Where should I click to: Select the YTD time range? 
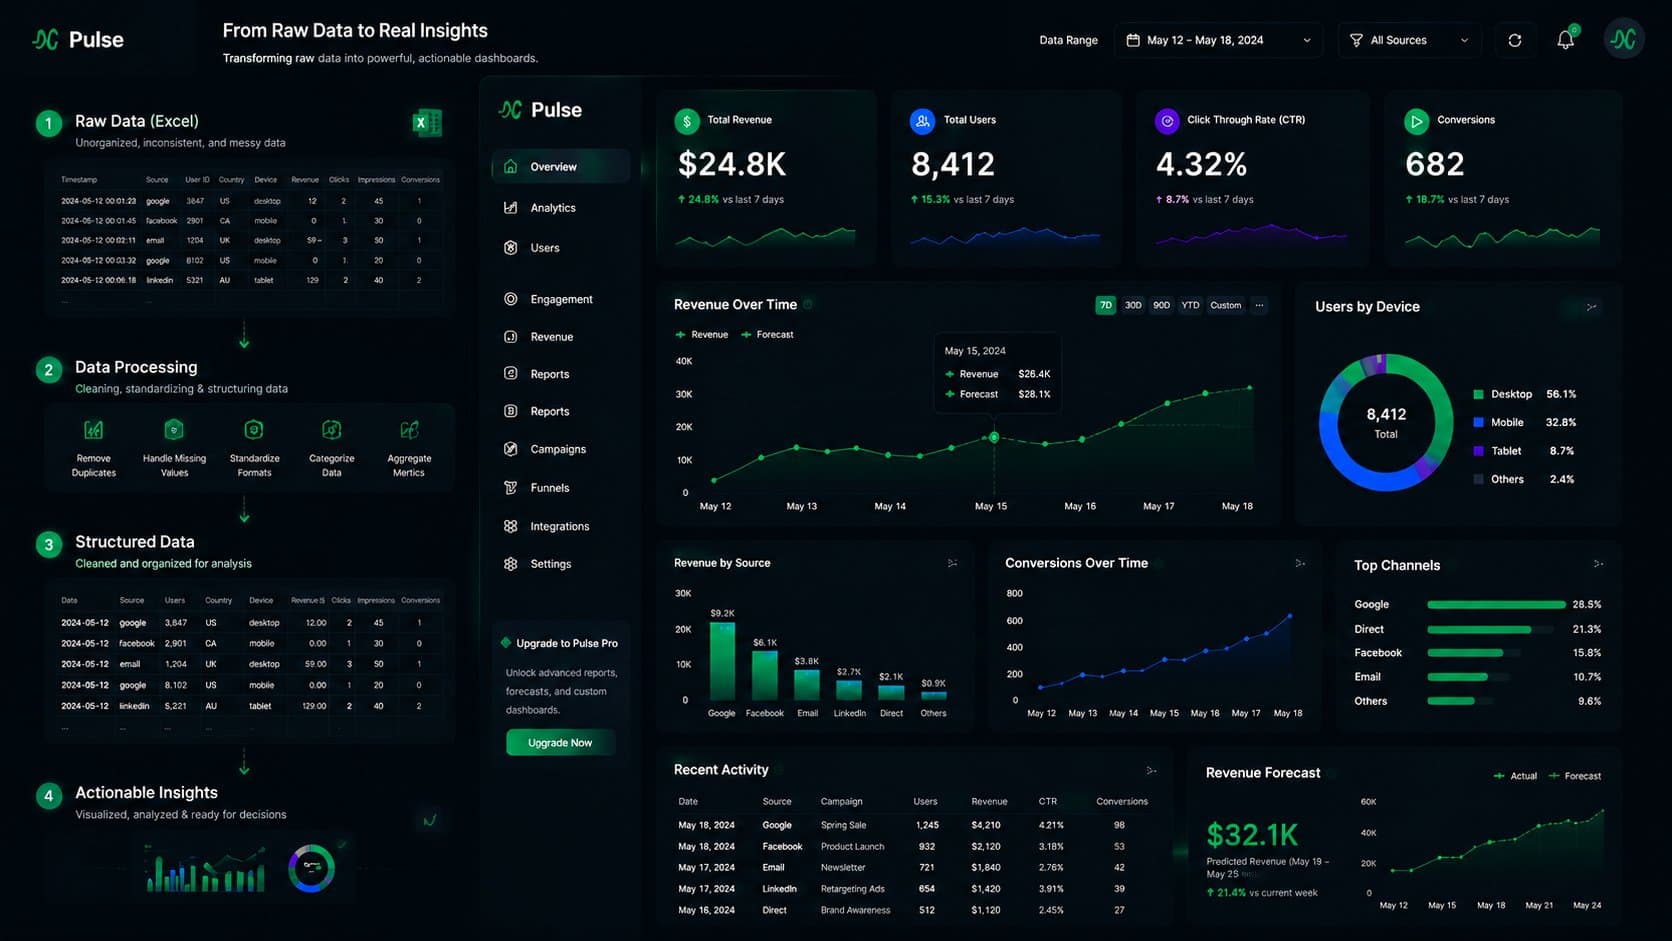pyautogui.click(x=1190, y=305)
